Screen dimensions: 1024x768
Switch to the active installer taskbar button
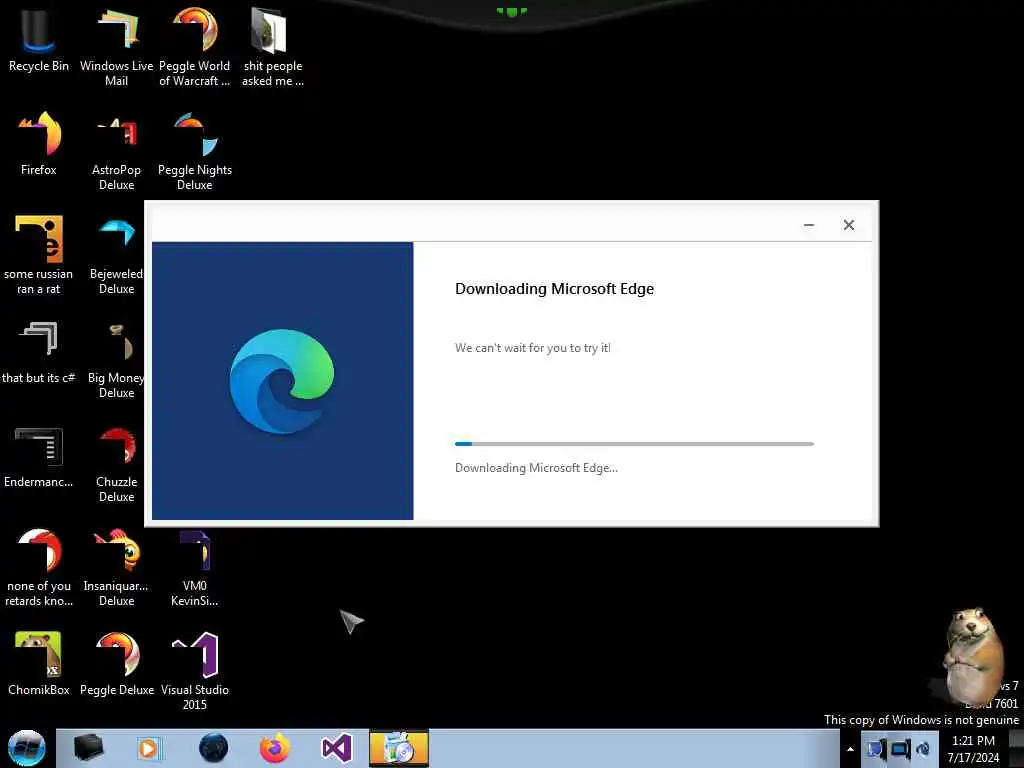tap(399, 748)
